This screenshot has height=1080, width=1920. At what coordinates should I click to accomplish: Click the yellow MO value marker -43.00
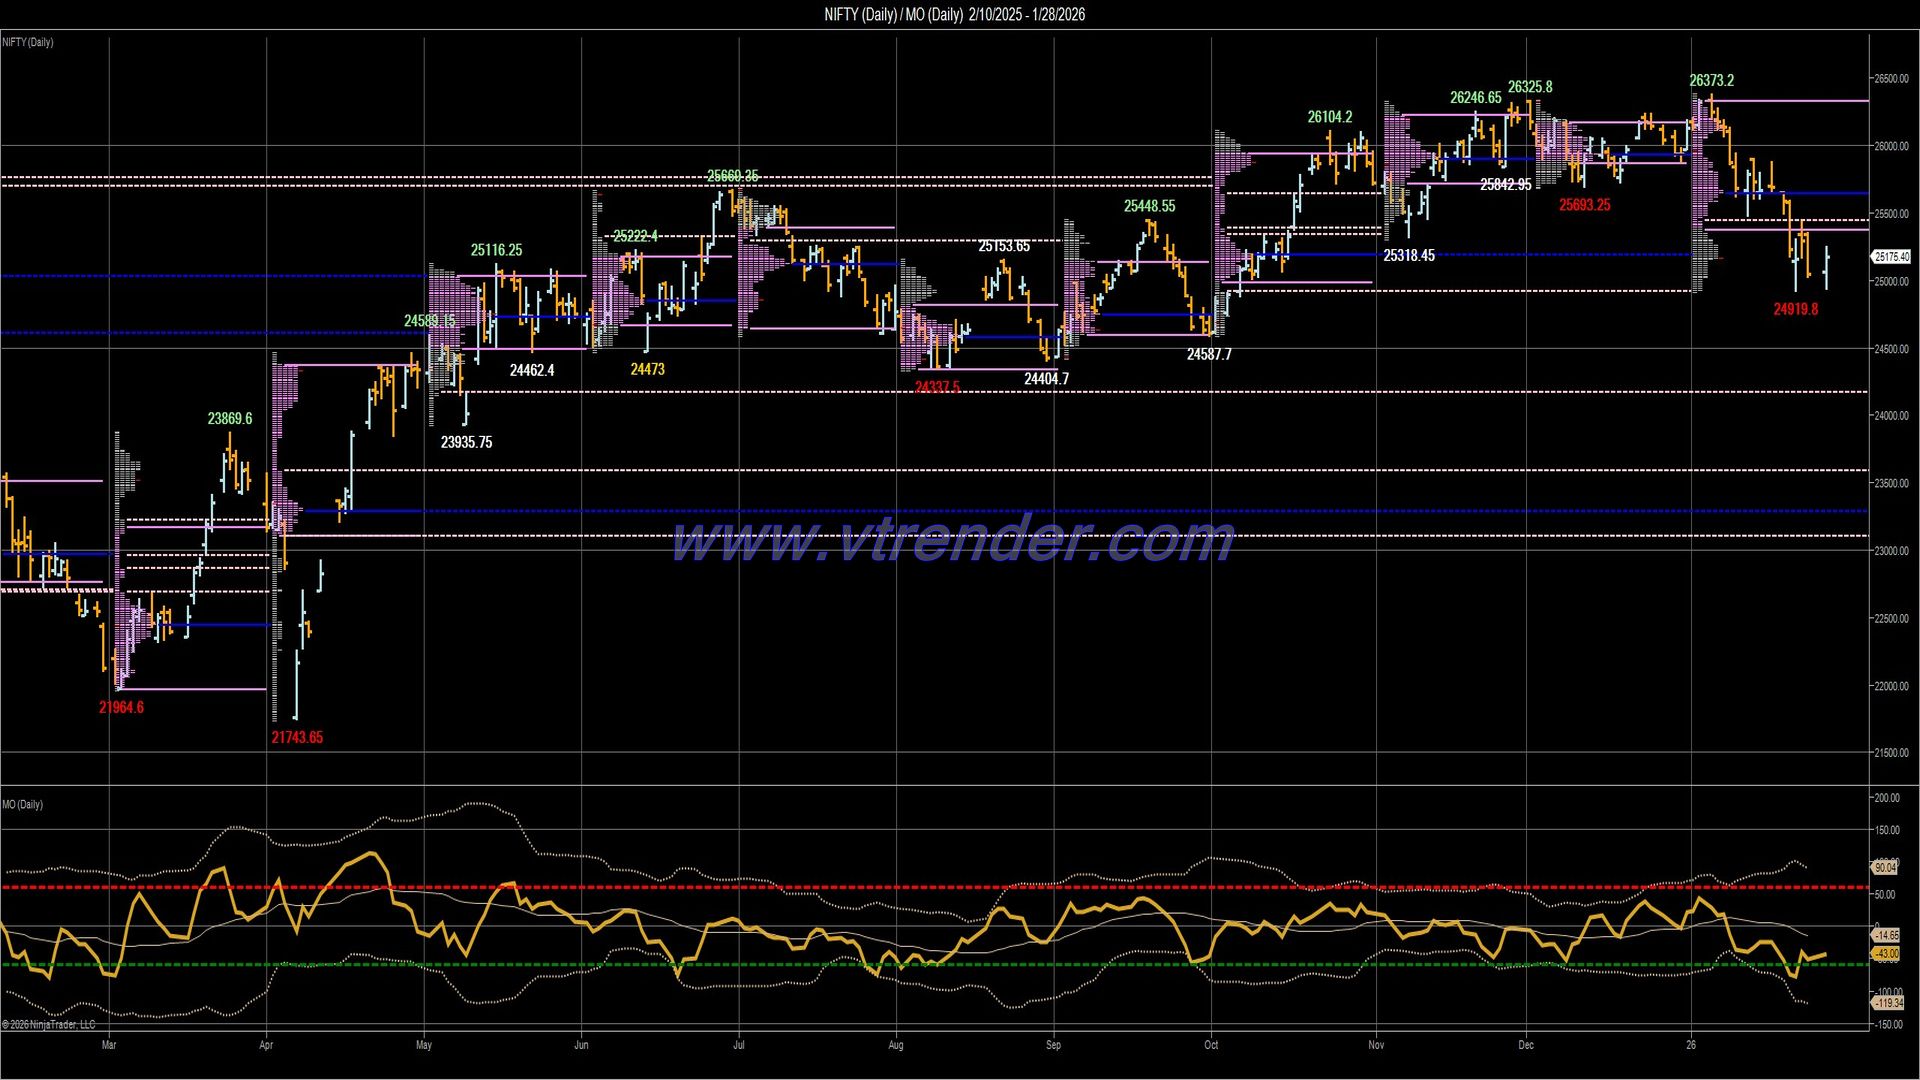click(x=1888, y=955)
